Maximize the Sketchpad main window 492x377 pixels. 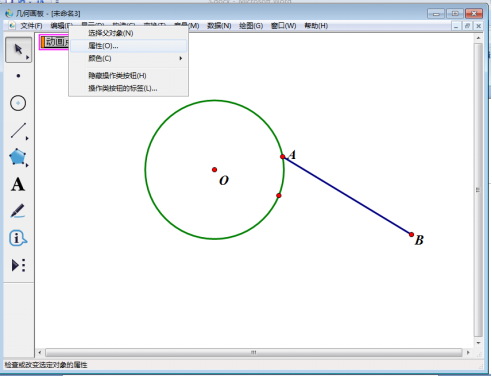[455, 14]
